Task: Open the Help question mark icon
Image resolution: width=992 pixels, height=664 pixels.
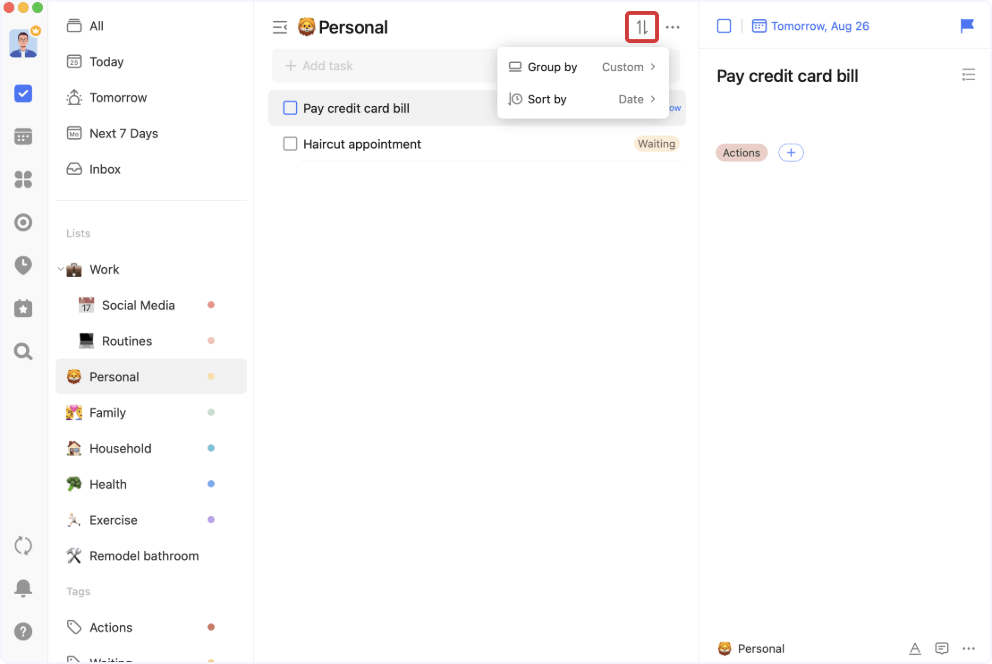Action: [23, 631]
